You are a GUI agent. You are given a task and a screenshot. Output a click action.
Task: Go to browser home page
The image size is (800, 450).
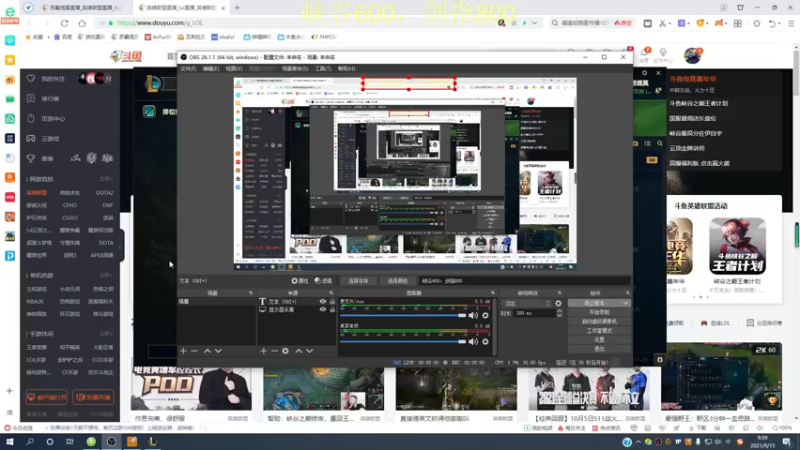coord(82,23)
